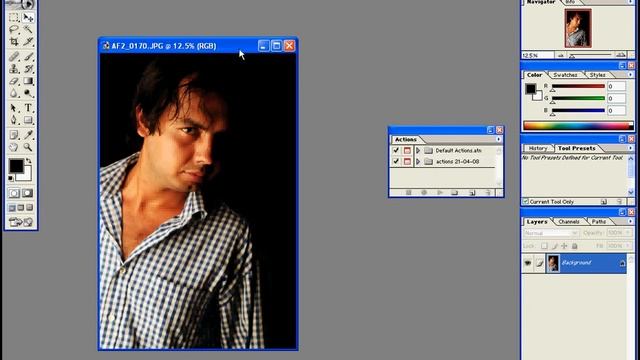Toggle dialog icon for actions 21-04-08
Image resolution: width=640 pixels, height=360 pixels.
pyautogui.click(x=407, y=162)
